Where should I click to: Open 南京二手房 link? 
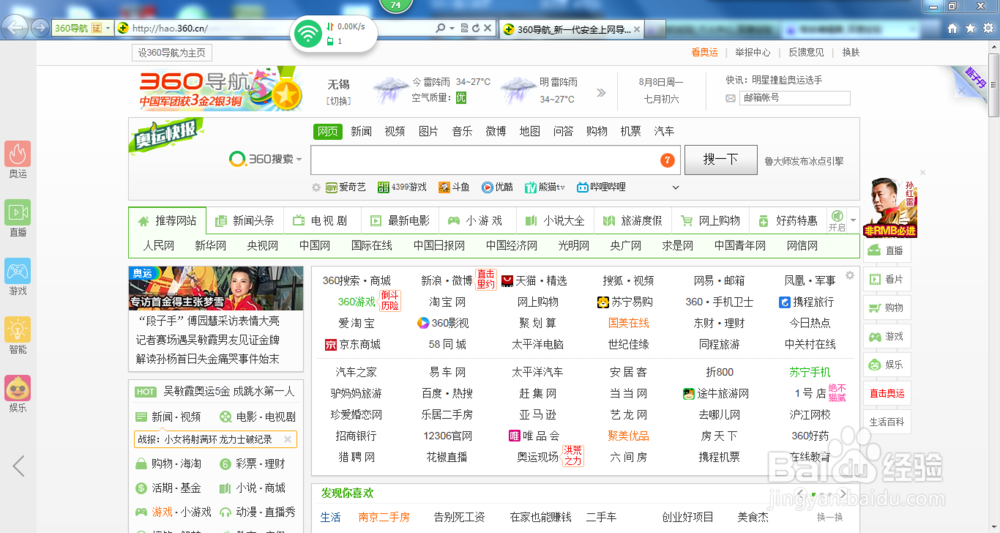tap(383, 517)
